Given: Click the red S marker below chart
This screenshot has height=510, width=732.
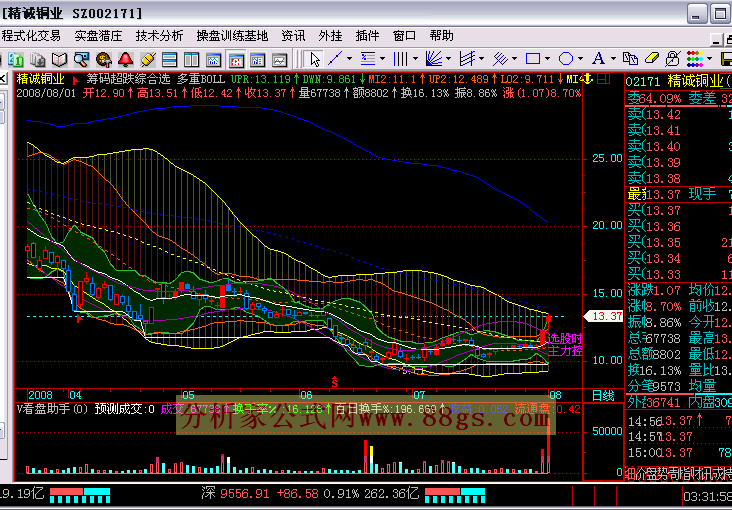Looking at the screenshot, I should pyautogui.click(x=335, y=382).
